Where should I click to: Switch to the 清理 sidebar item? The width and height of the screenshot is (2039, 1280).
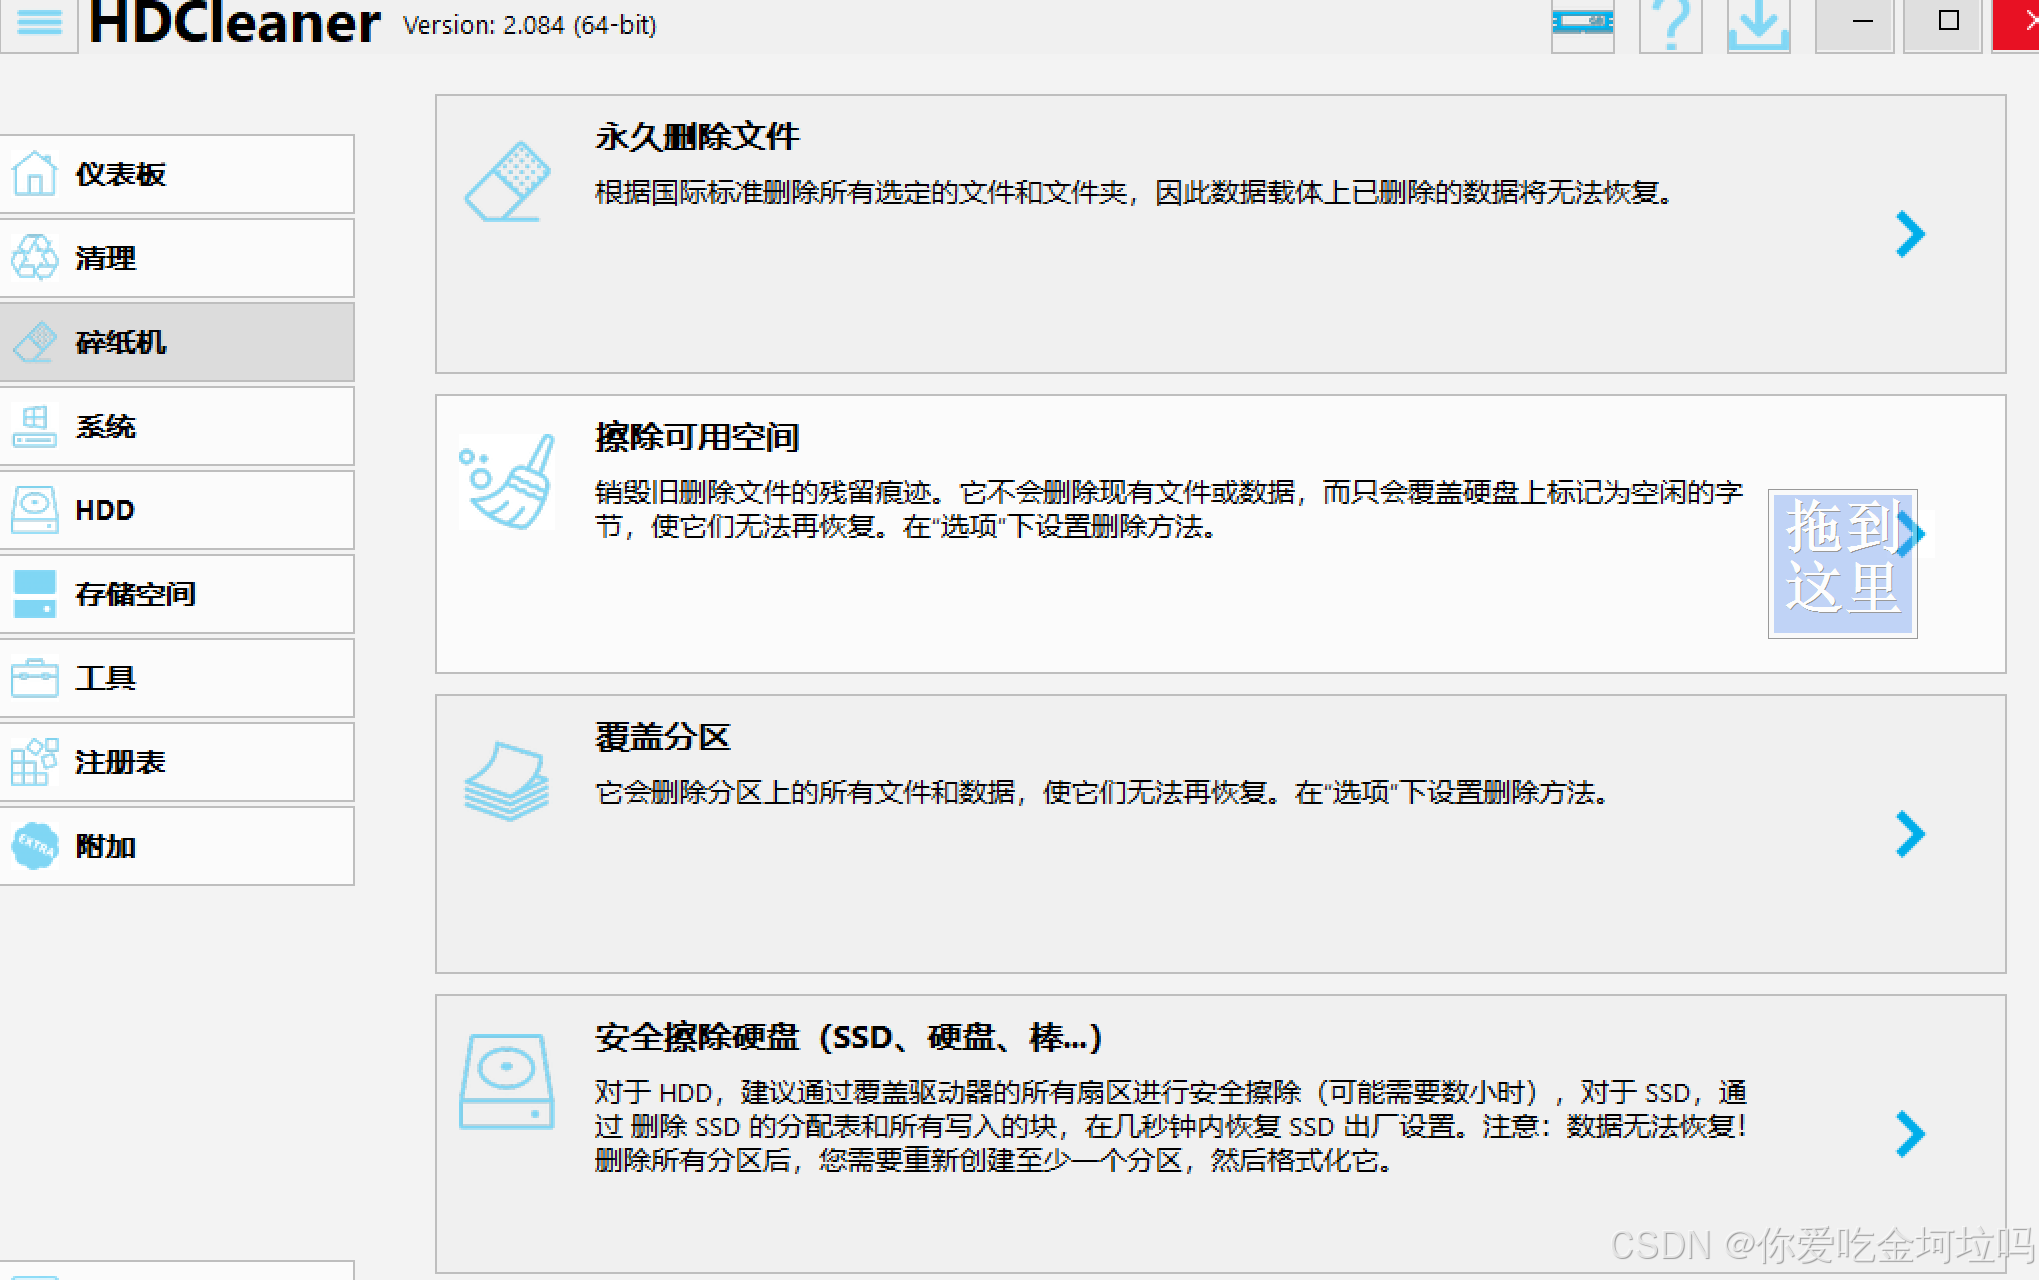click(x=177, y=258)
